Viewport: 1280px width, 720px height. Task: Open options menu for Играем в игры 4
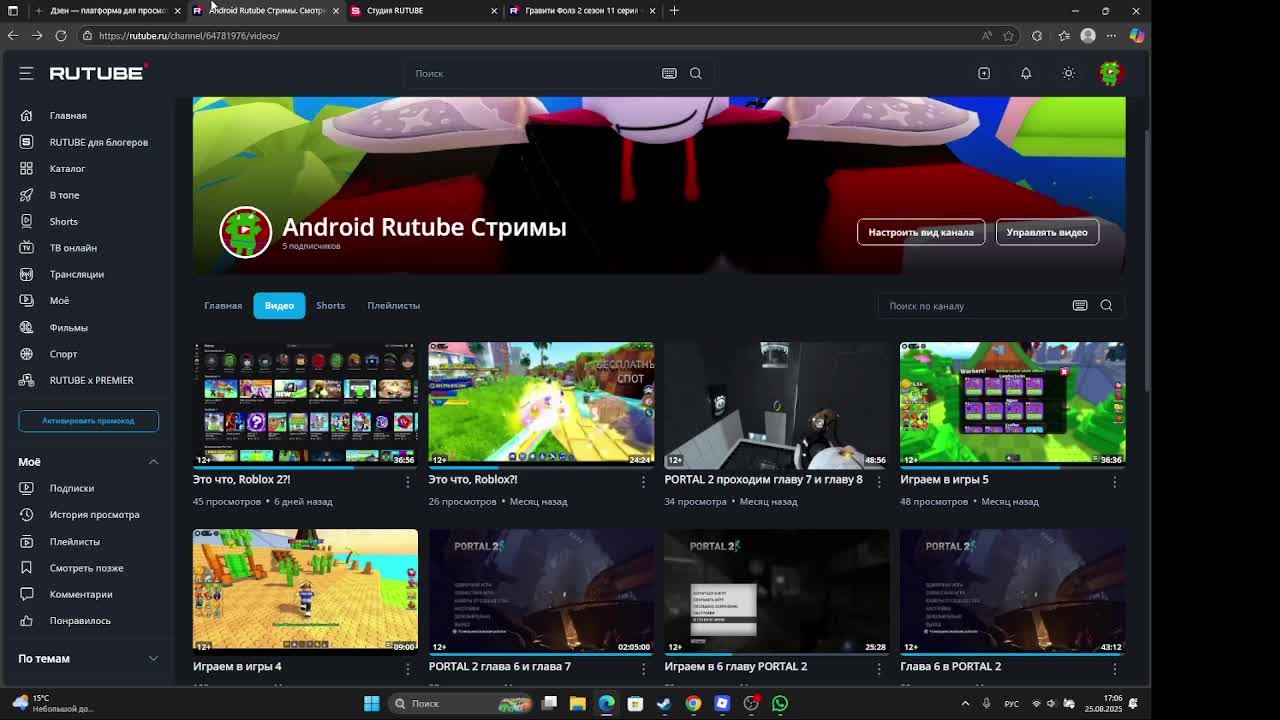tap(407, 668)
